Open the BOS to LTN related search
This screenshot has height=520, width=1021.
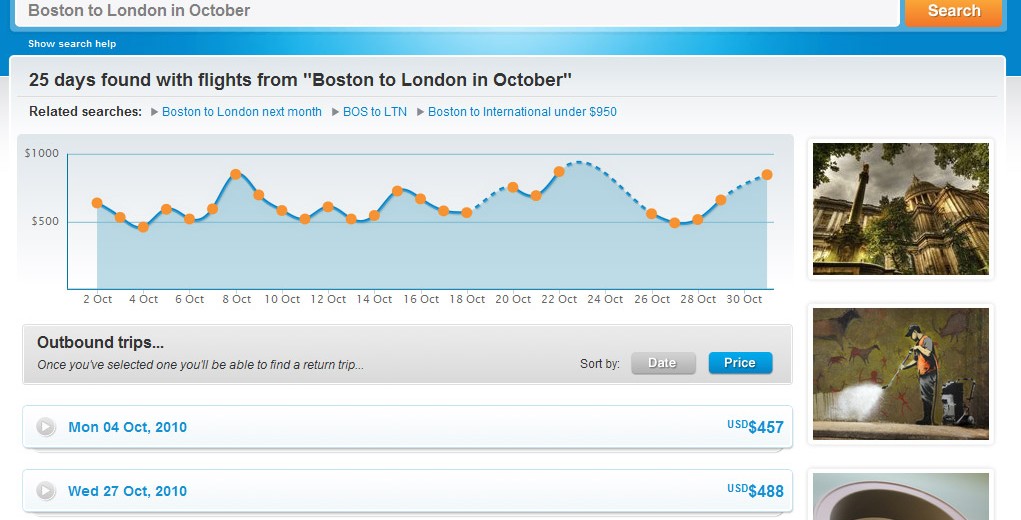tap(375, 112)
